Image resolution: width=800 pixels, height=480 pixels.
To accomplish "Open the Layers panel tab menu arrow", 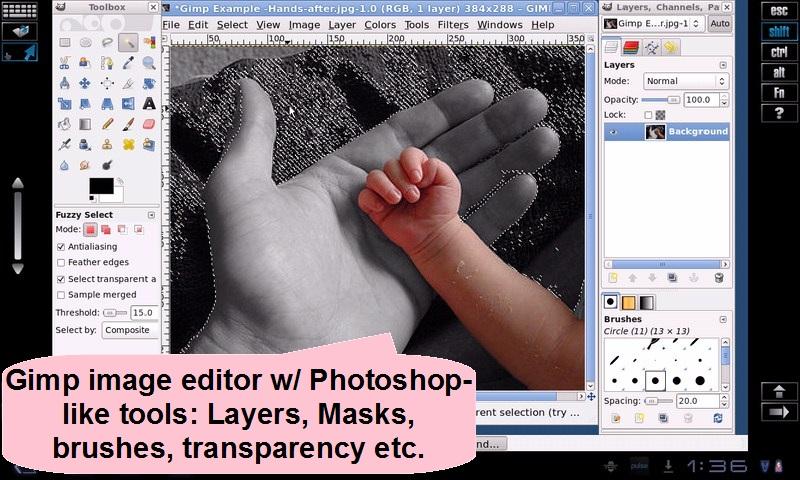I will tap(723, 65).
